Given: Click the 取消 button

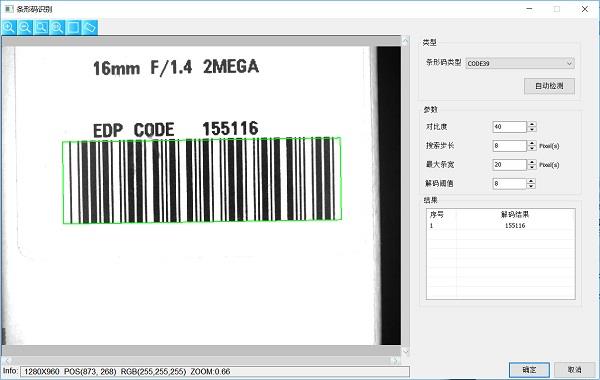Looking at the screenshot, I should pyautogui.click(x=574, y=370).
